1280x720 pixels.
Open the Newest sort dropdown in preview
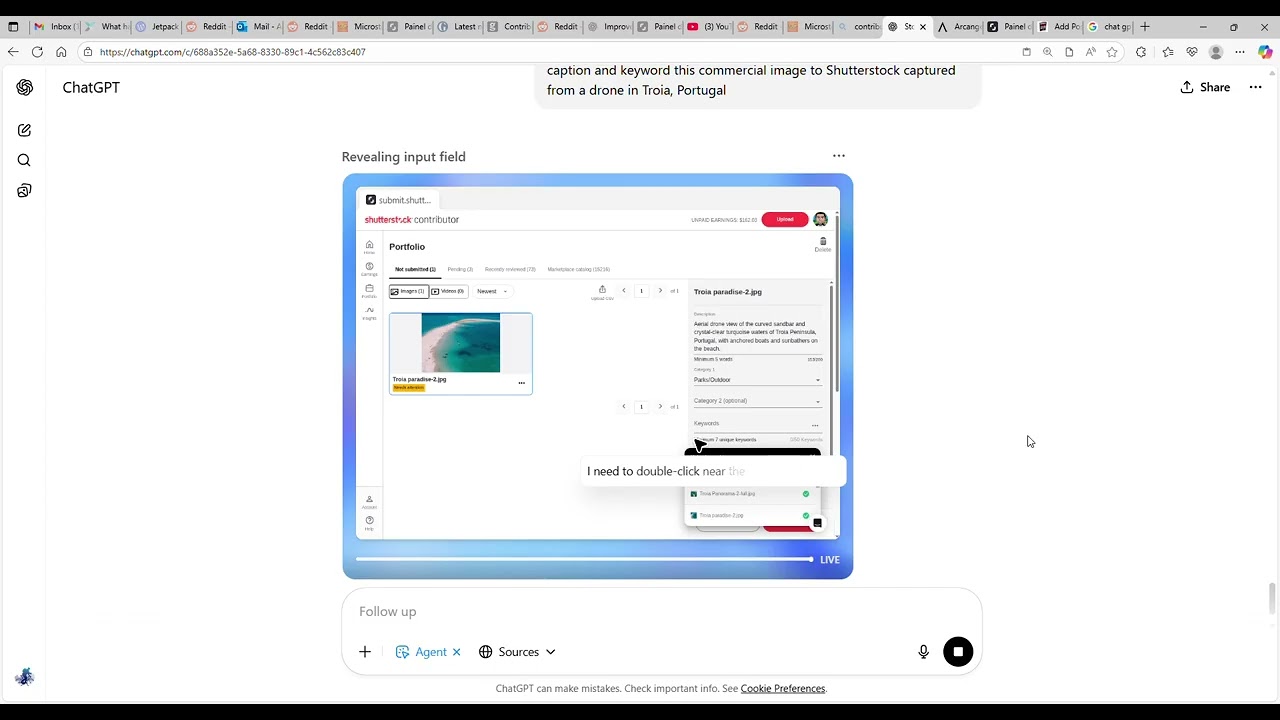pos(492,291)
